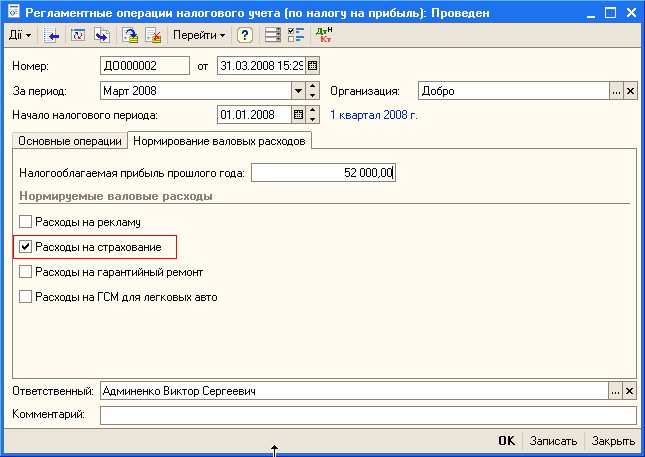This screenshot has width=645, height=457.
Task: Select the Нормирование валовых расходов tab
Action: 219,141
